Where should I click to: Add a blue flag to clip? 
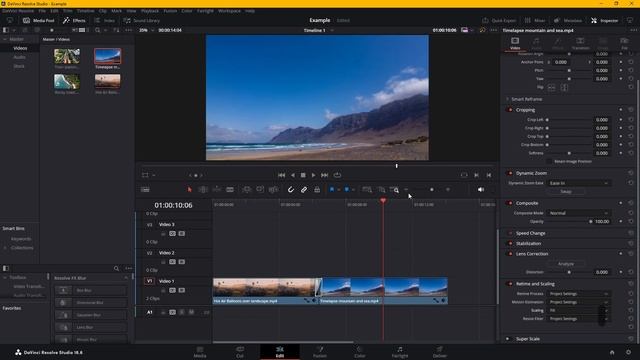[332, 189]
